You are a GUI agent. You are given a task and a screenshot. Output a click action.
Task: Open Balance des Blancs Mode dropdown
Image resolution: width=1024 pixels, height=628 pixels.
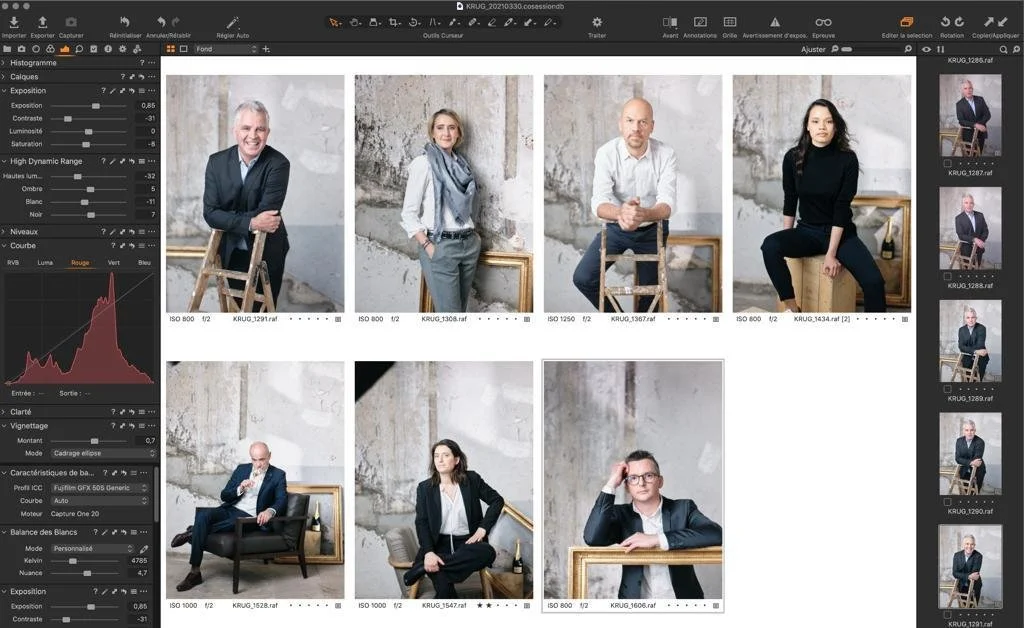(93, 548)
